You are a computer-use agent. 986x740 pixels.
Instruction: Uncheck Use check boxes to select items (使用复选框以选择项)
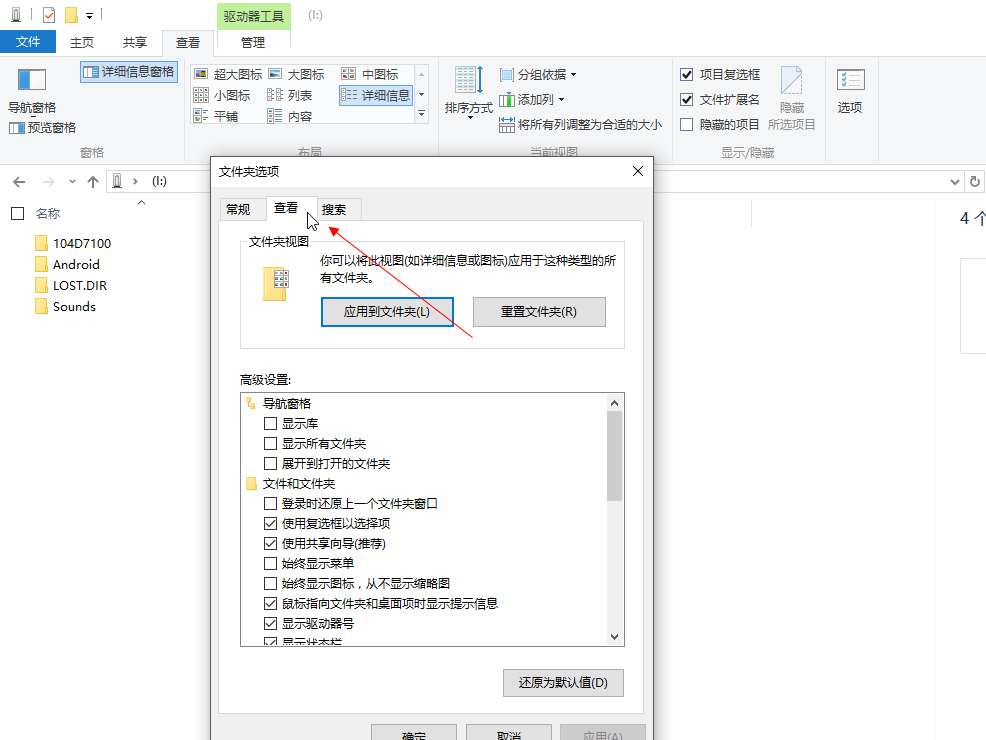(x=270, y=523)
